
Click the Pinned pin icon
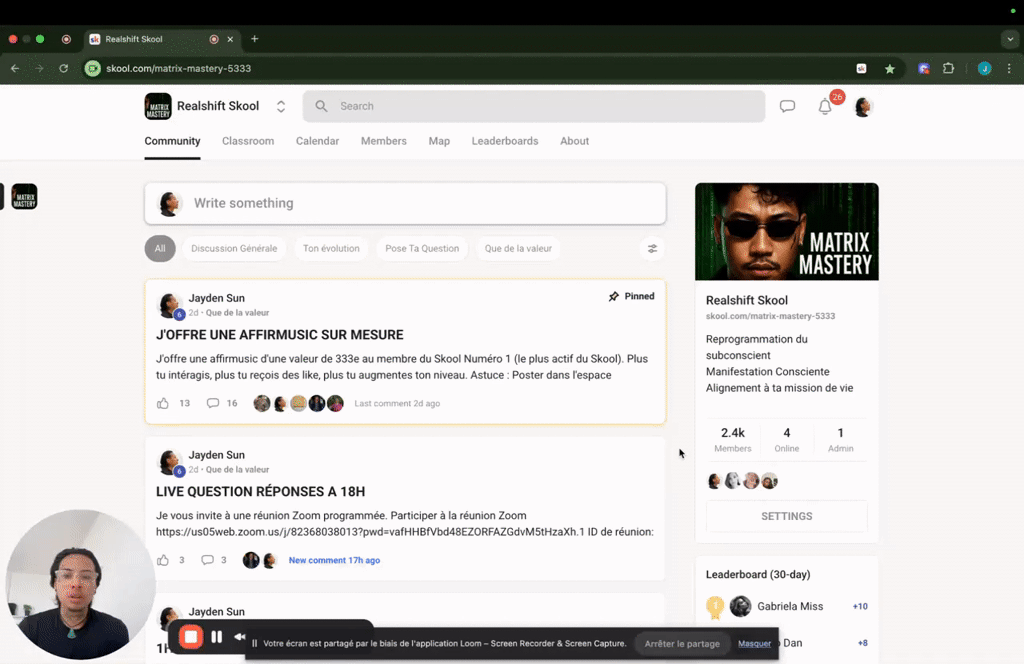(613, 296)
